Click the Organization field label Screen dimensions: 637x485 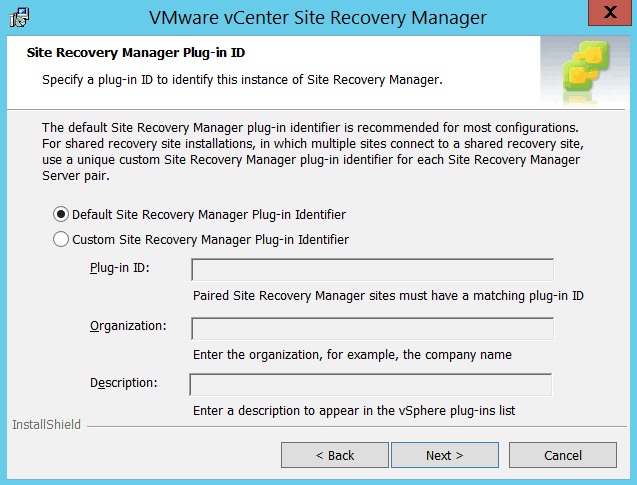tap(127, 326)
